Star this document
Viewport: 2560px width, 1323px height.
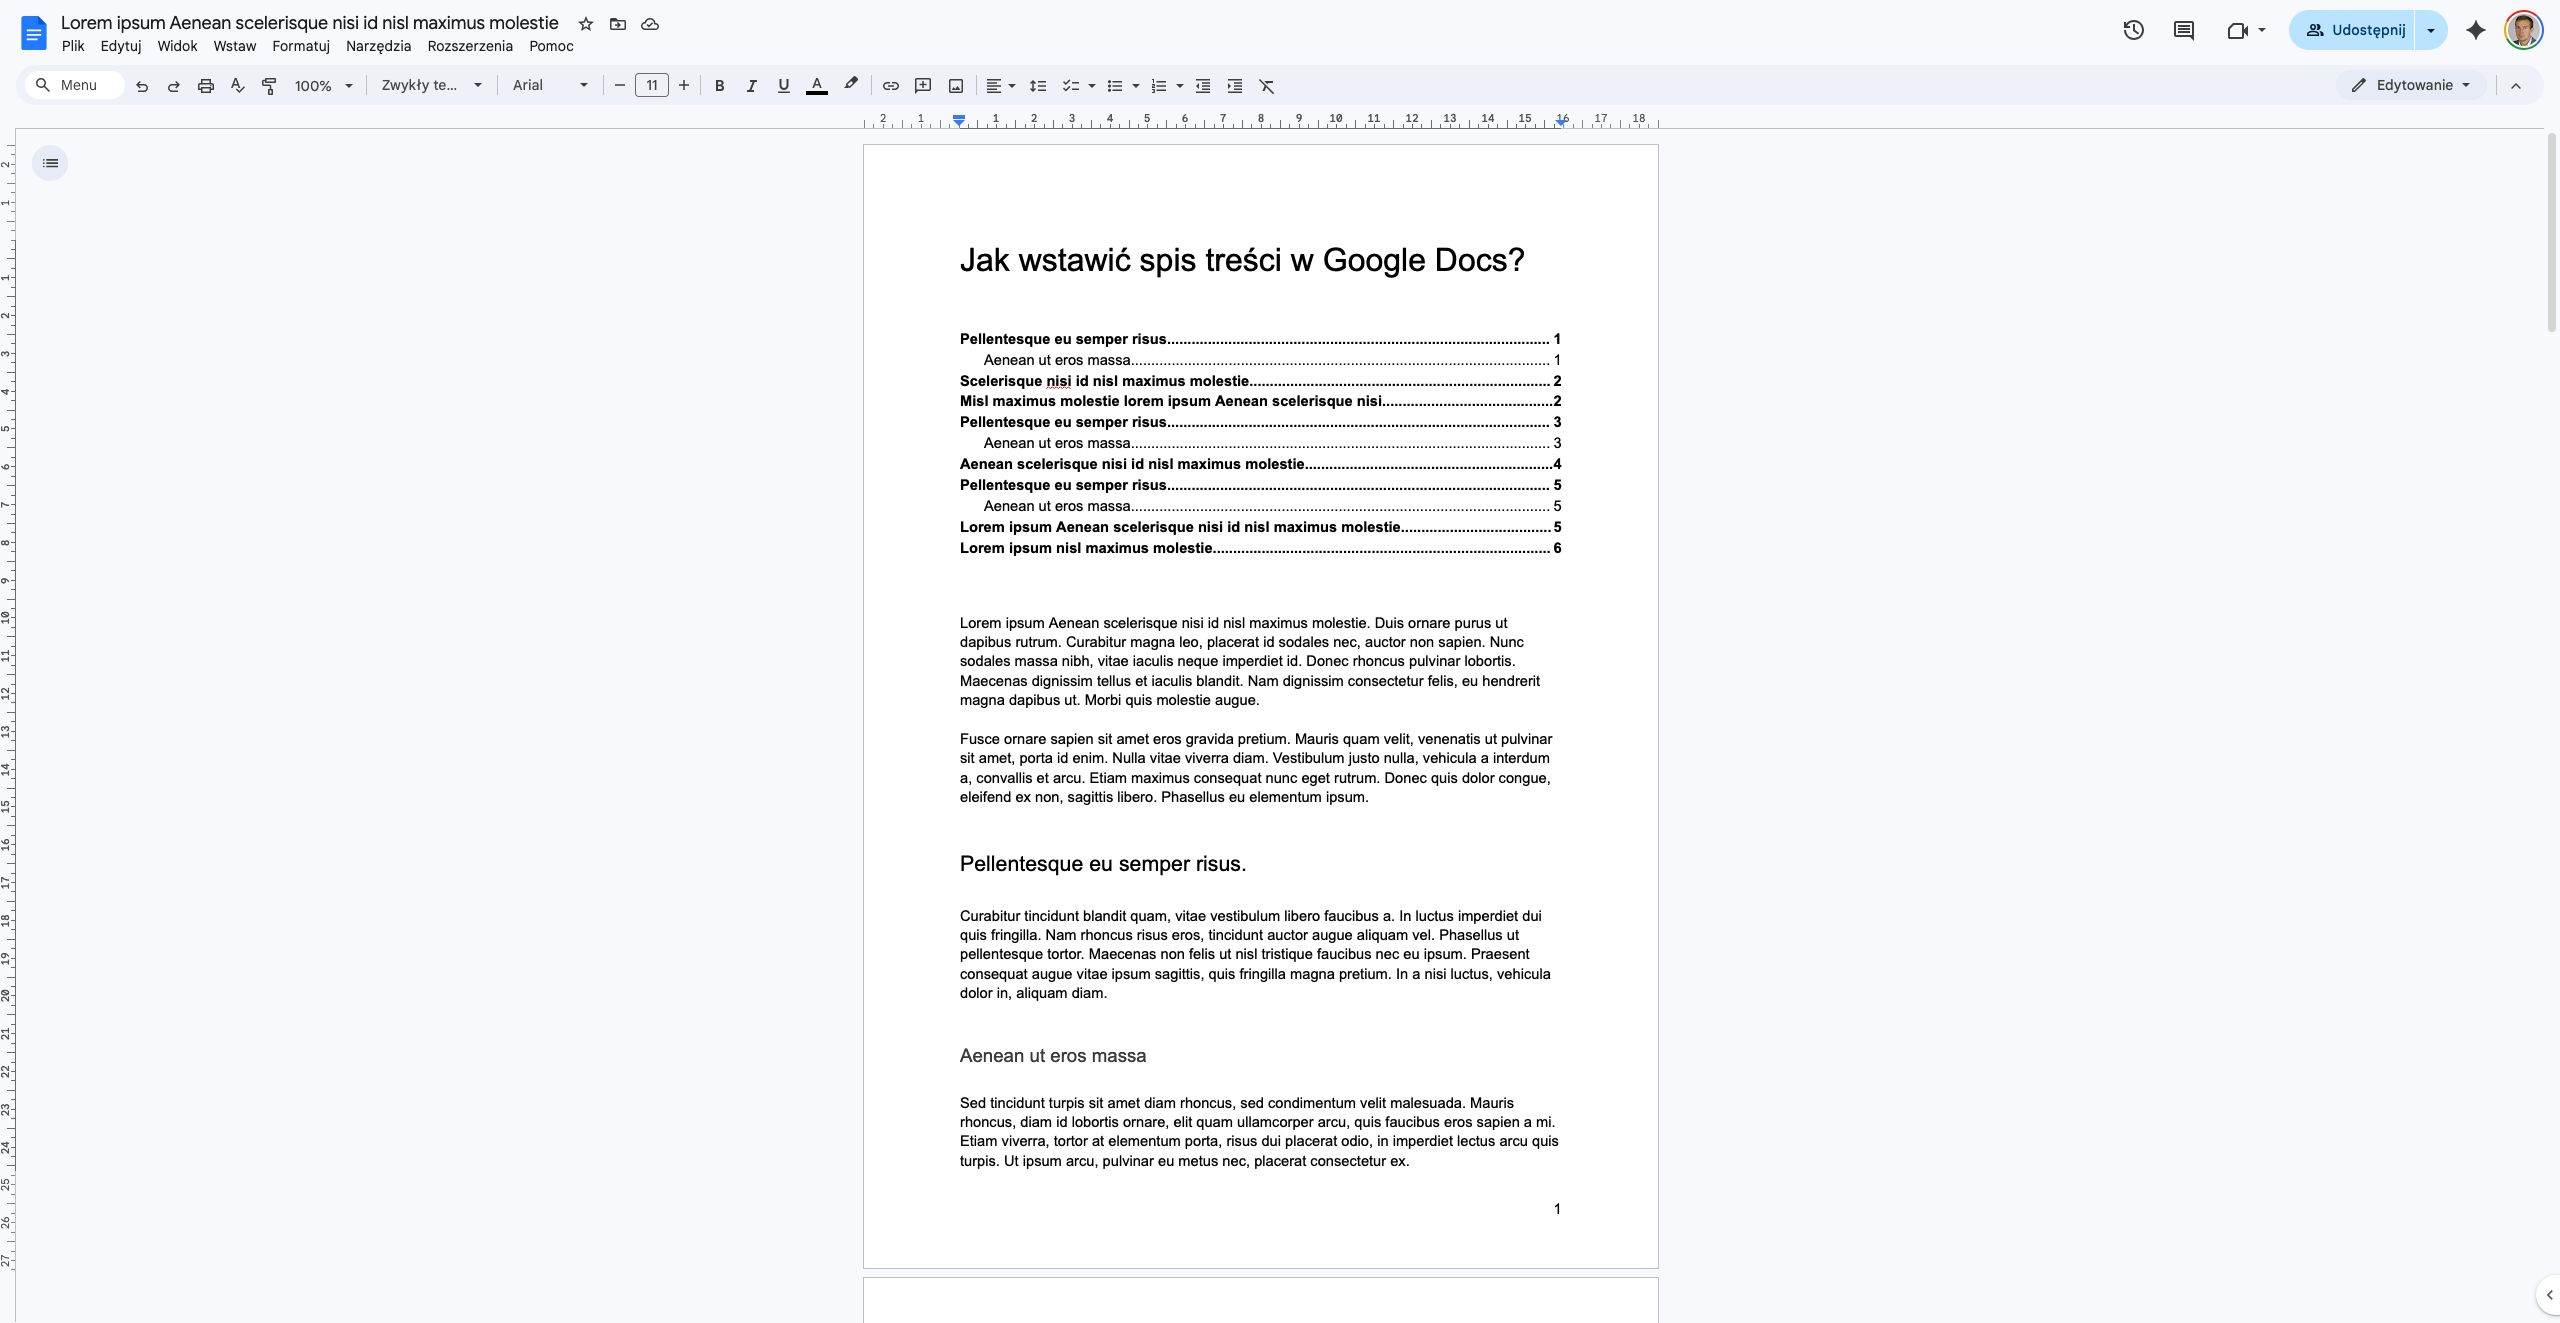tap(586, 24)
